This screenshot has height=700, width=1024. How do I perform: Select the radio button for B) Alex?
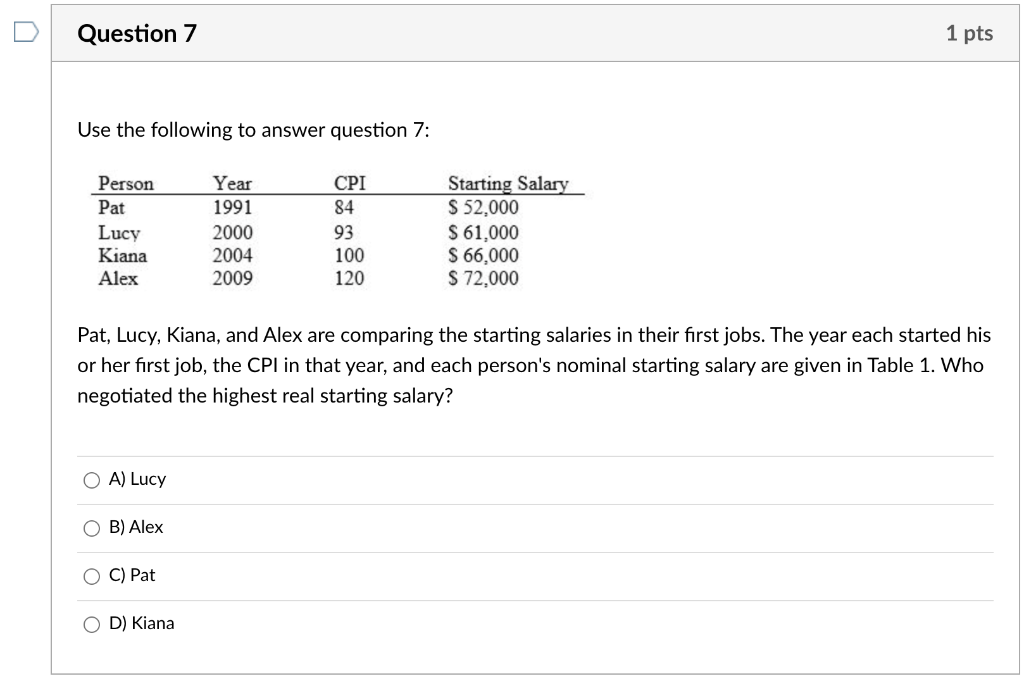click(x=90, y=527)
